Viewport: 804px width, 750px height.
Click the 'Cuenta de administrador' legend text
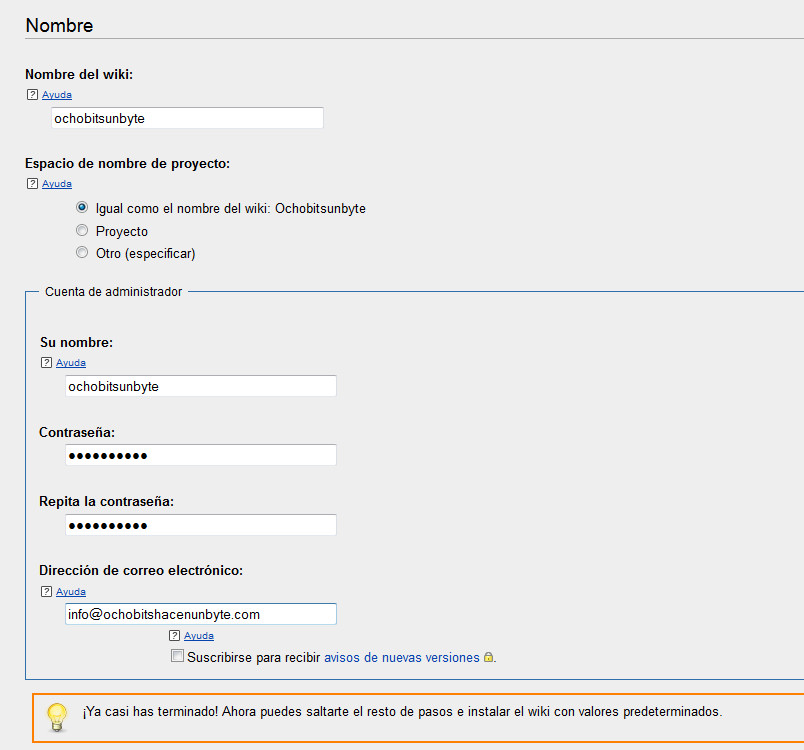click(x=113, y=291)
